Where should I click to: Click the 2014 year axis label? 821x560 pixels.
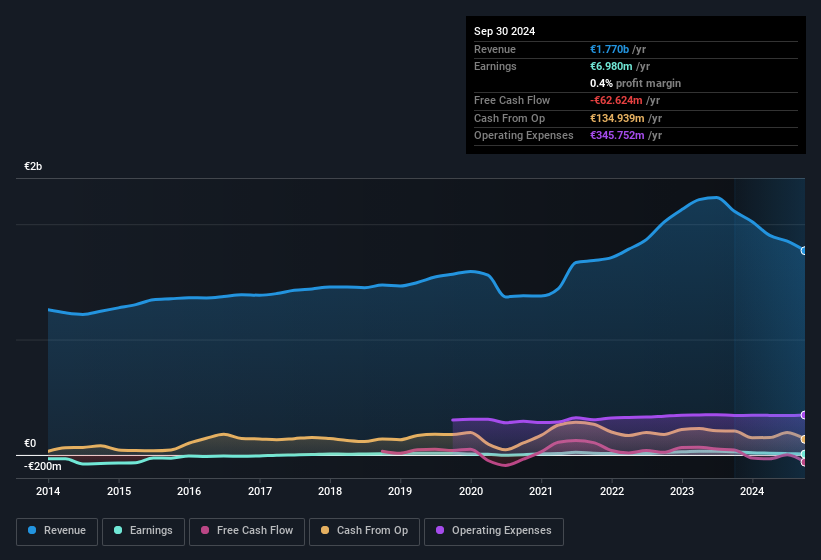click(x=49, y=491)
